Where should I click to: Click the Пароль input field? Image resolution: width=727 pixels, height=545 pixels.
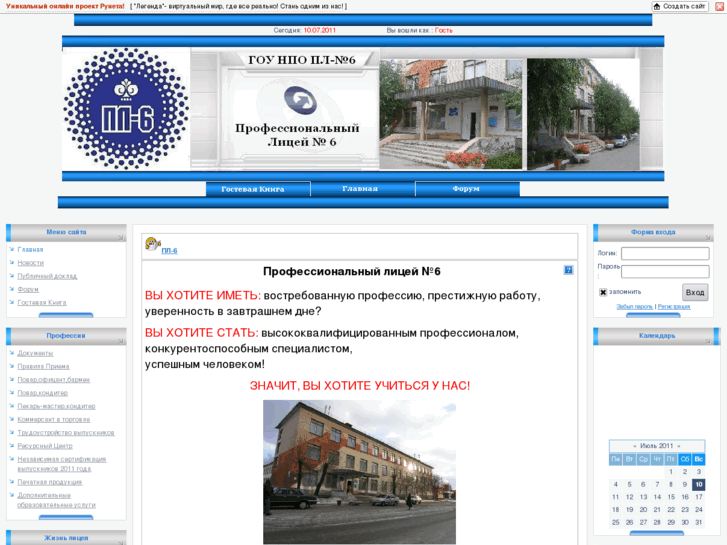(665, 271)
